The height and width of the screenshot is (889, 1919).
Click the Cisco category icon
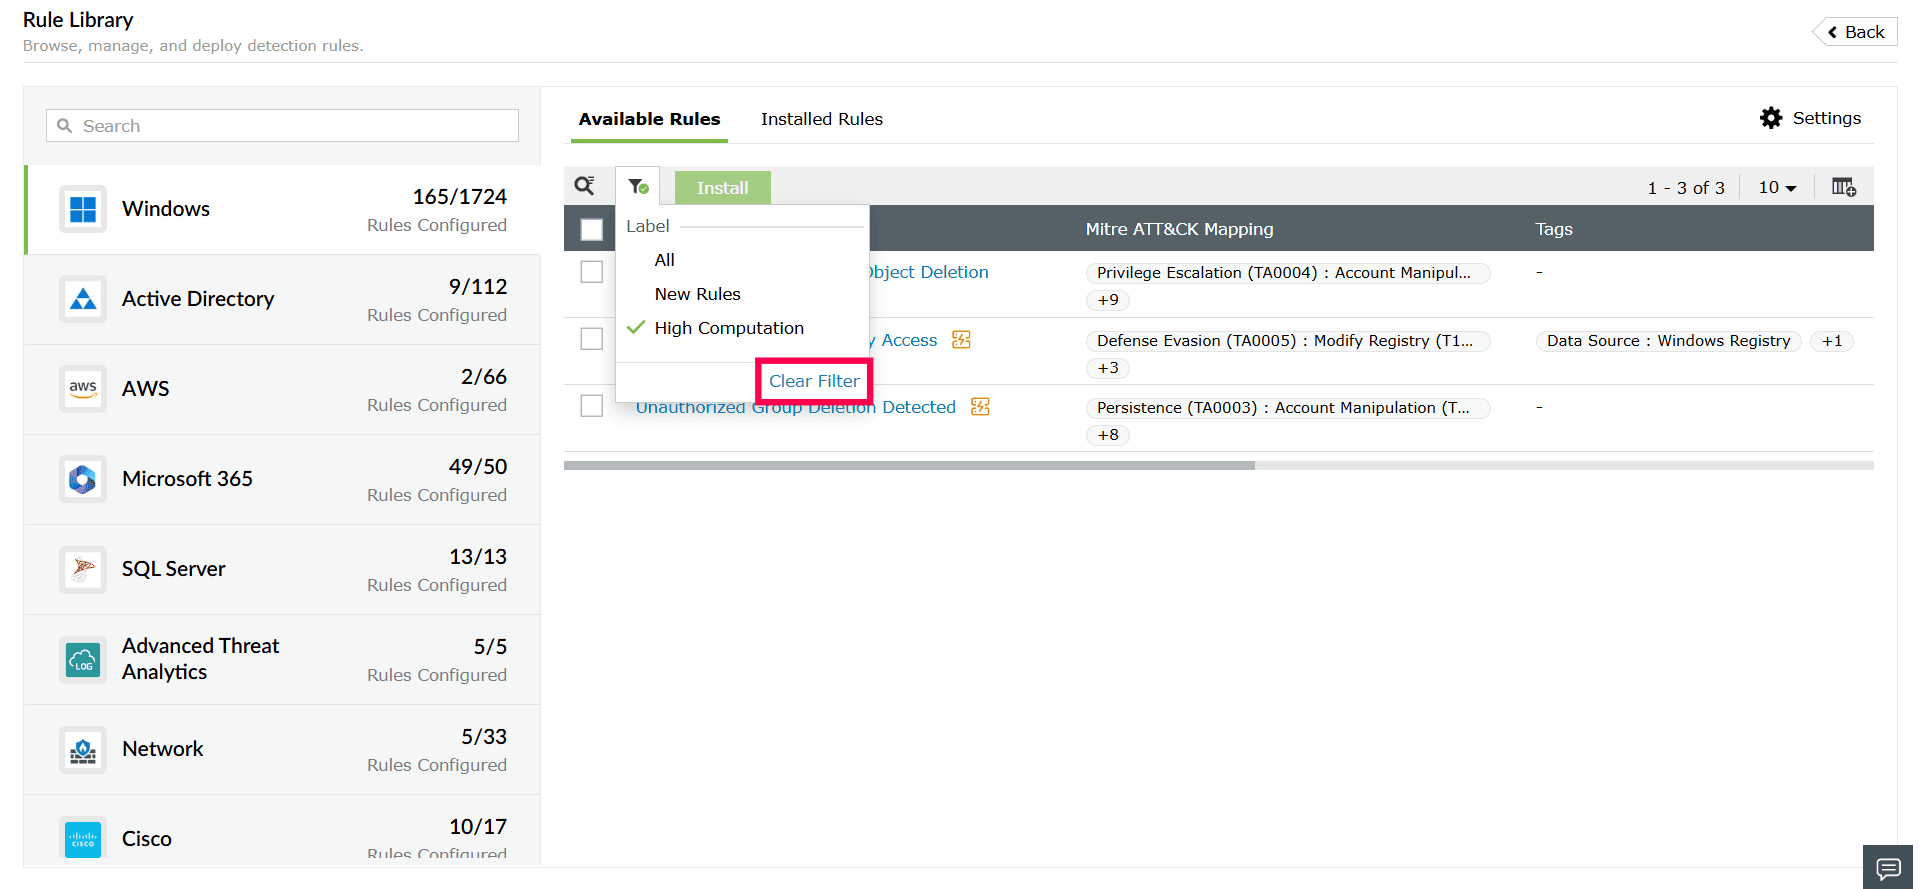coord(83,839)
